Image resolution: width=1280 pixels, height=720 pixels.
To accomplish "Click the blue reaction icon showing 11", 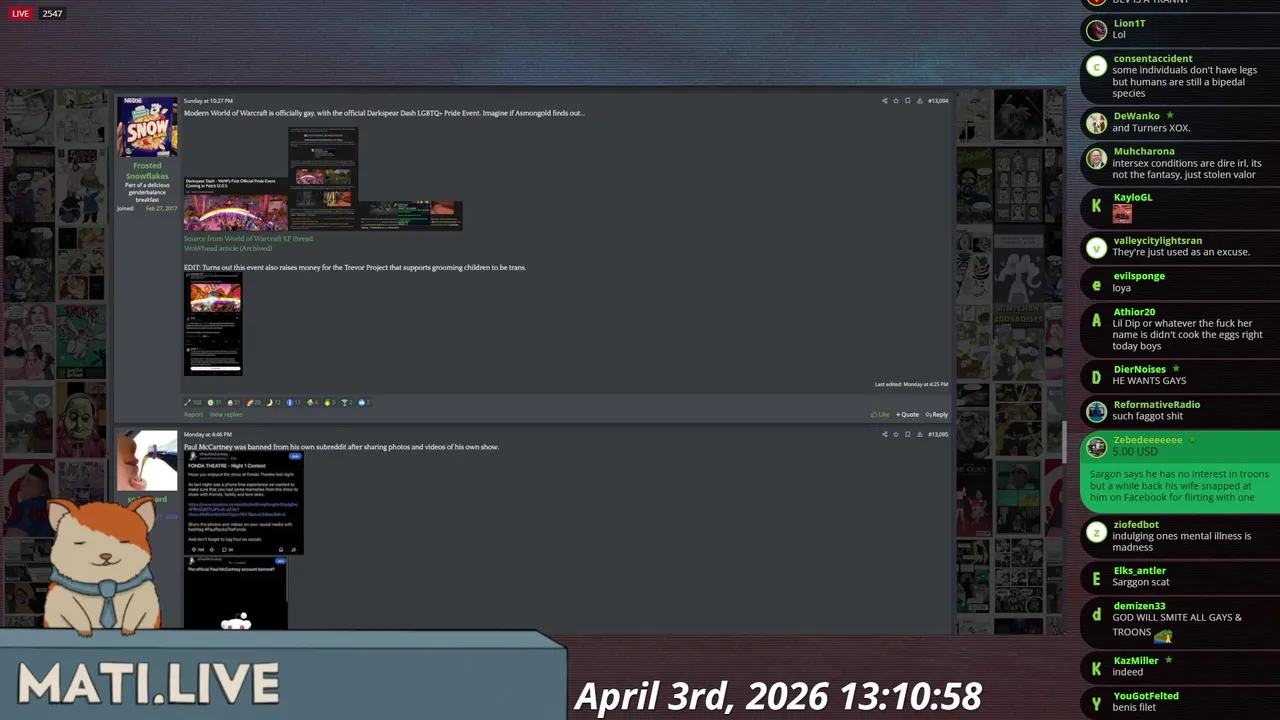I will point(290,402).
